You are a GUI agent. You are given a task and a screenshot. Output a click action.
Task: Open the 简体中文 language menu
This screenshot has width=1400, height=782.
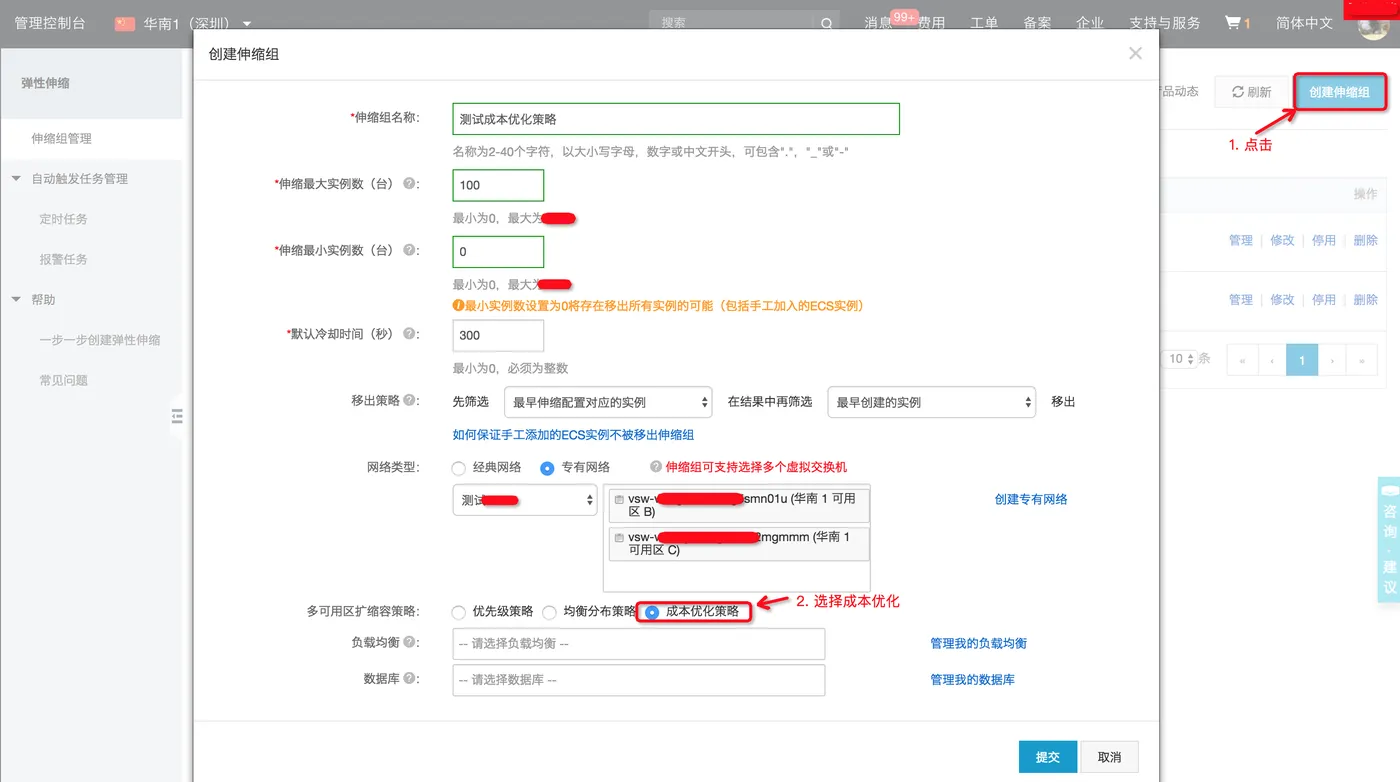[x=1304, y=23]
